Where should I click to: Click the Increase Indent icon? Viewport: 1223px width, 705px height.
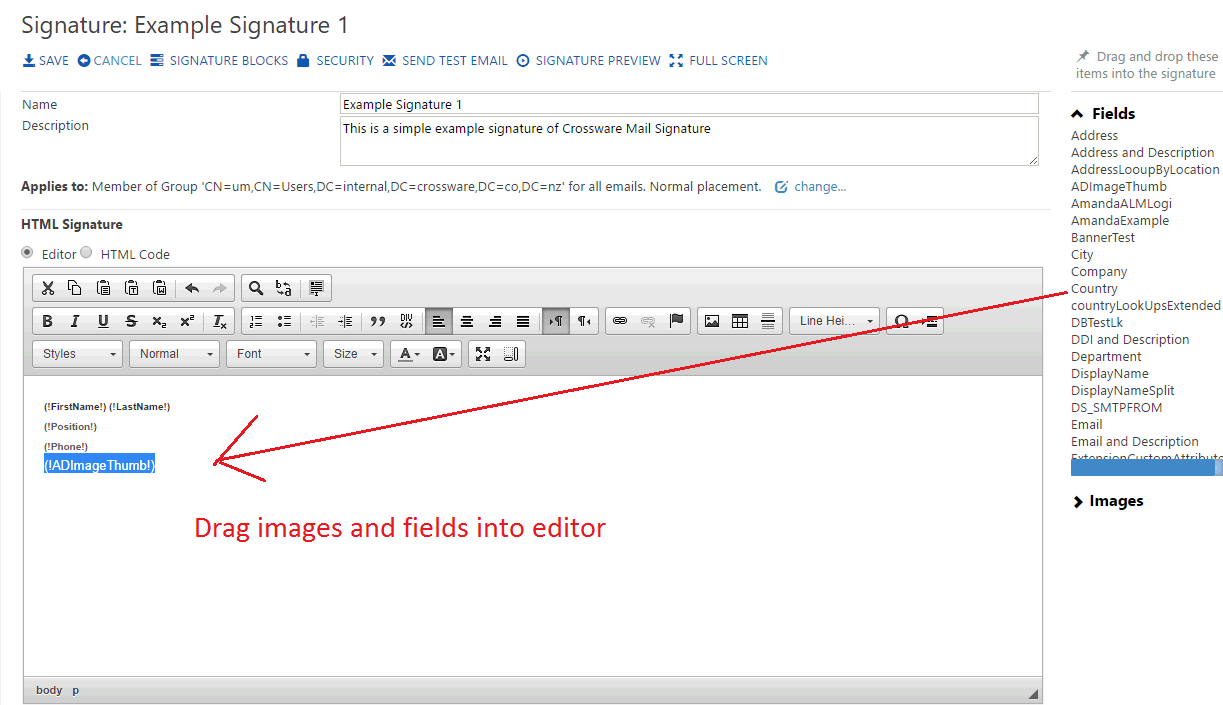tap(345, 321)
